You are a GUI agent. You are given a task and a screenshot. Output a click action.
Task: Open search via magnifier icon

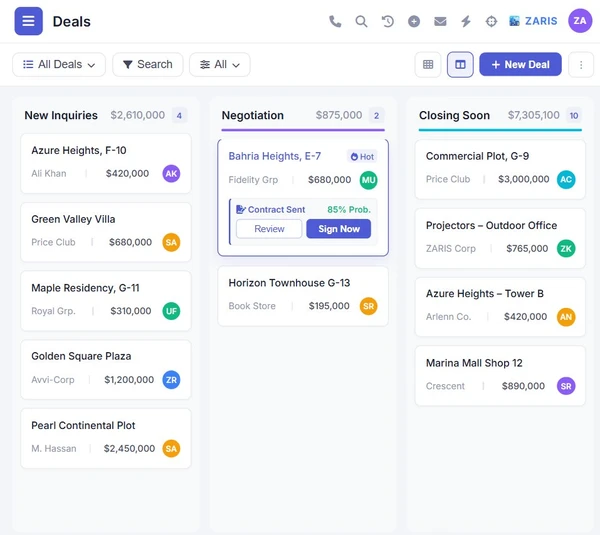click(361, 21)
